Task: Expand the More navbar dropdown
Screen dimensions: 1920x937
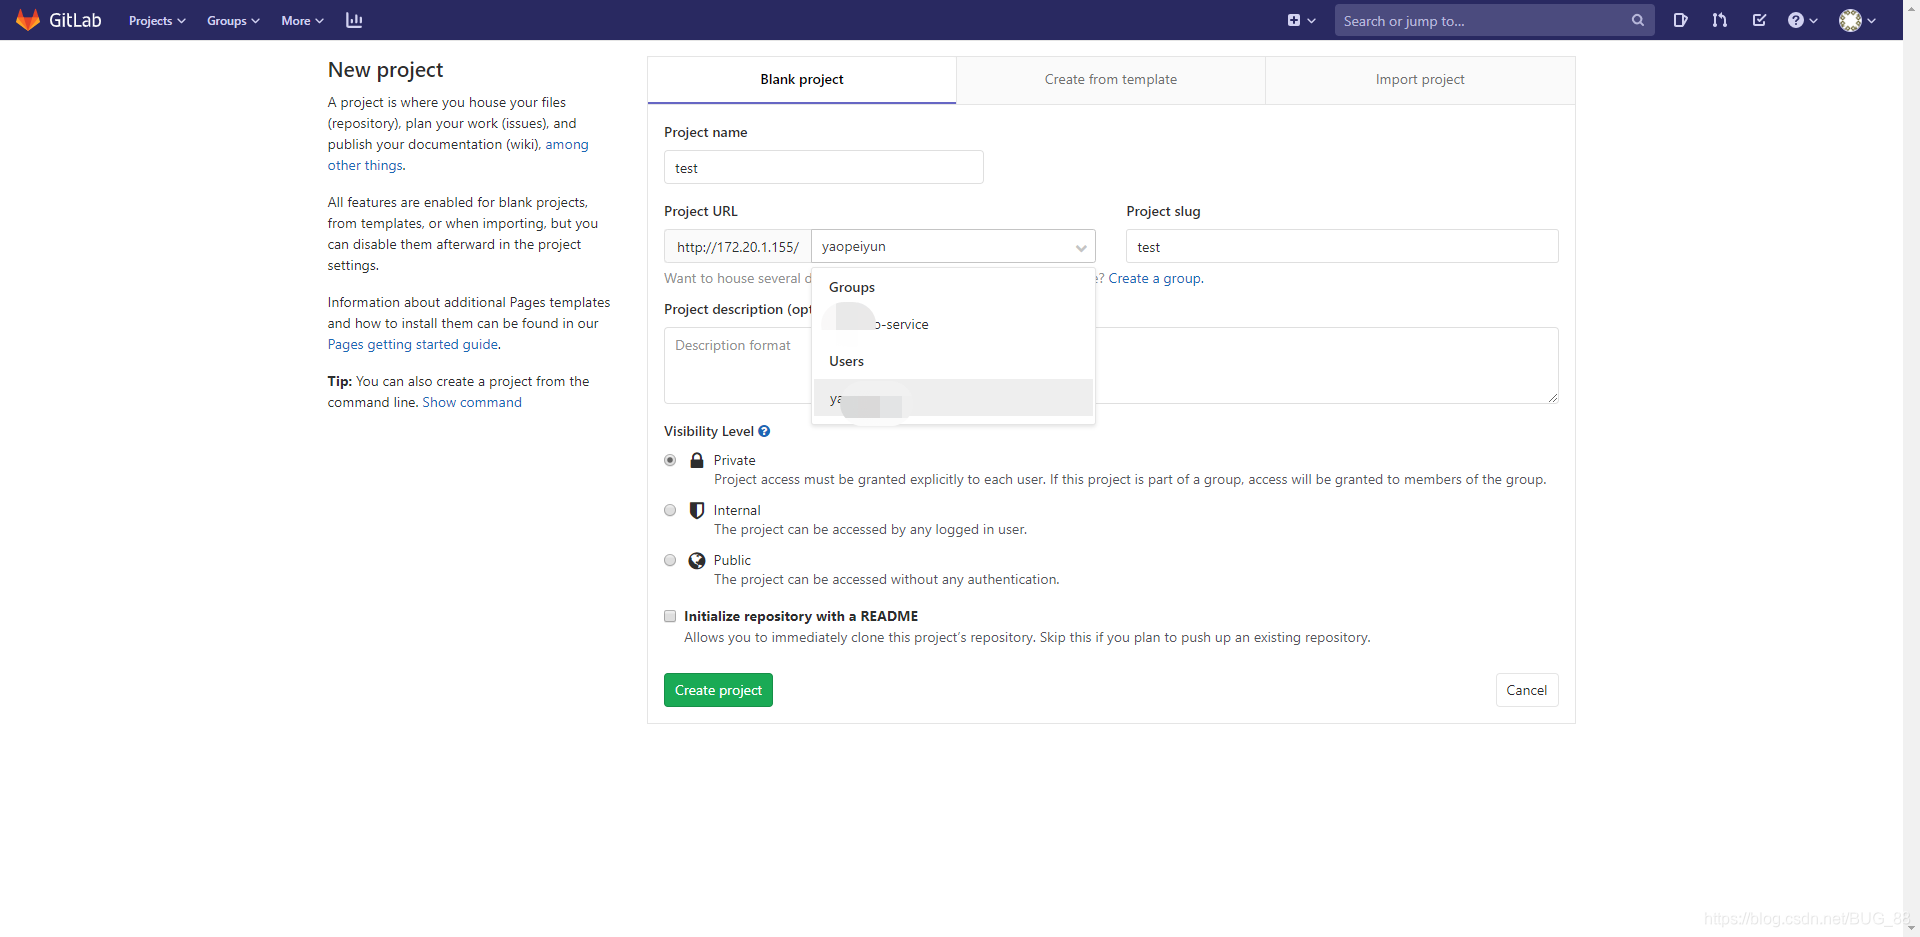Action: click(x=302, y=20)
